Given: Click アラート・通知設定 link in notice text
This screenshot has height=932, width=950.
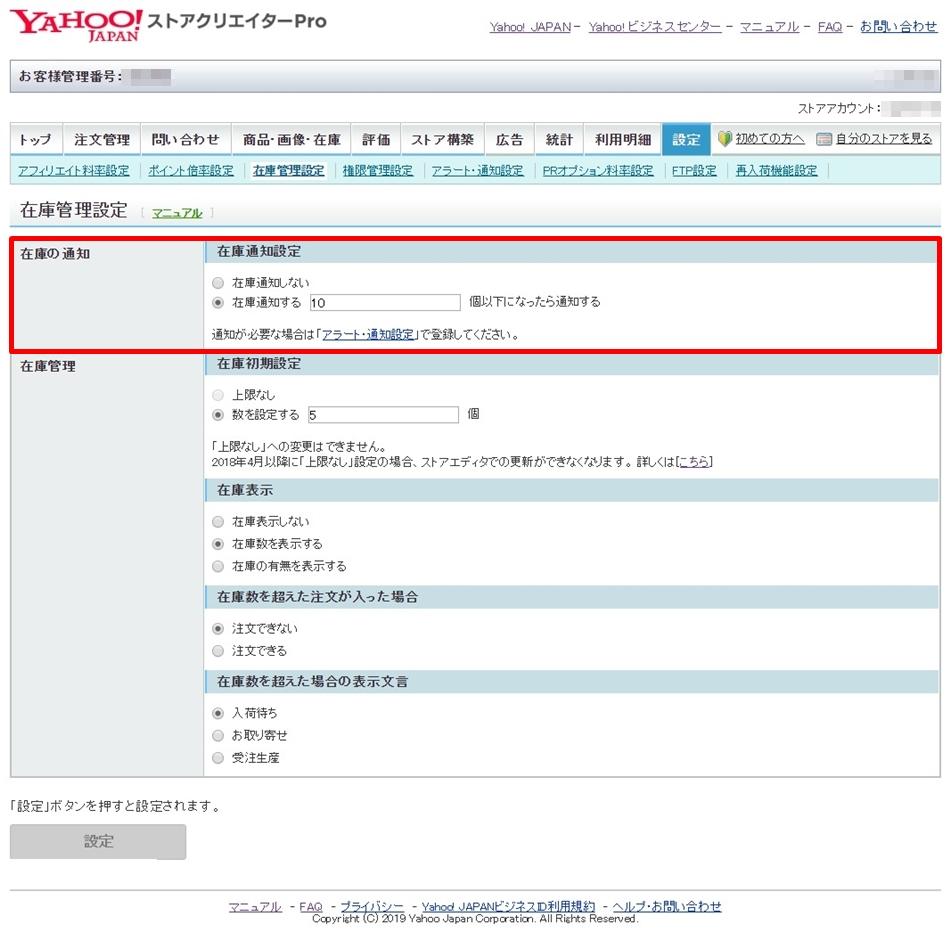Looking at the screenshot, I should coord(368,335).
